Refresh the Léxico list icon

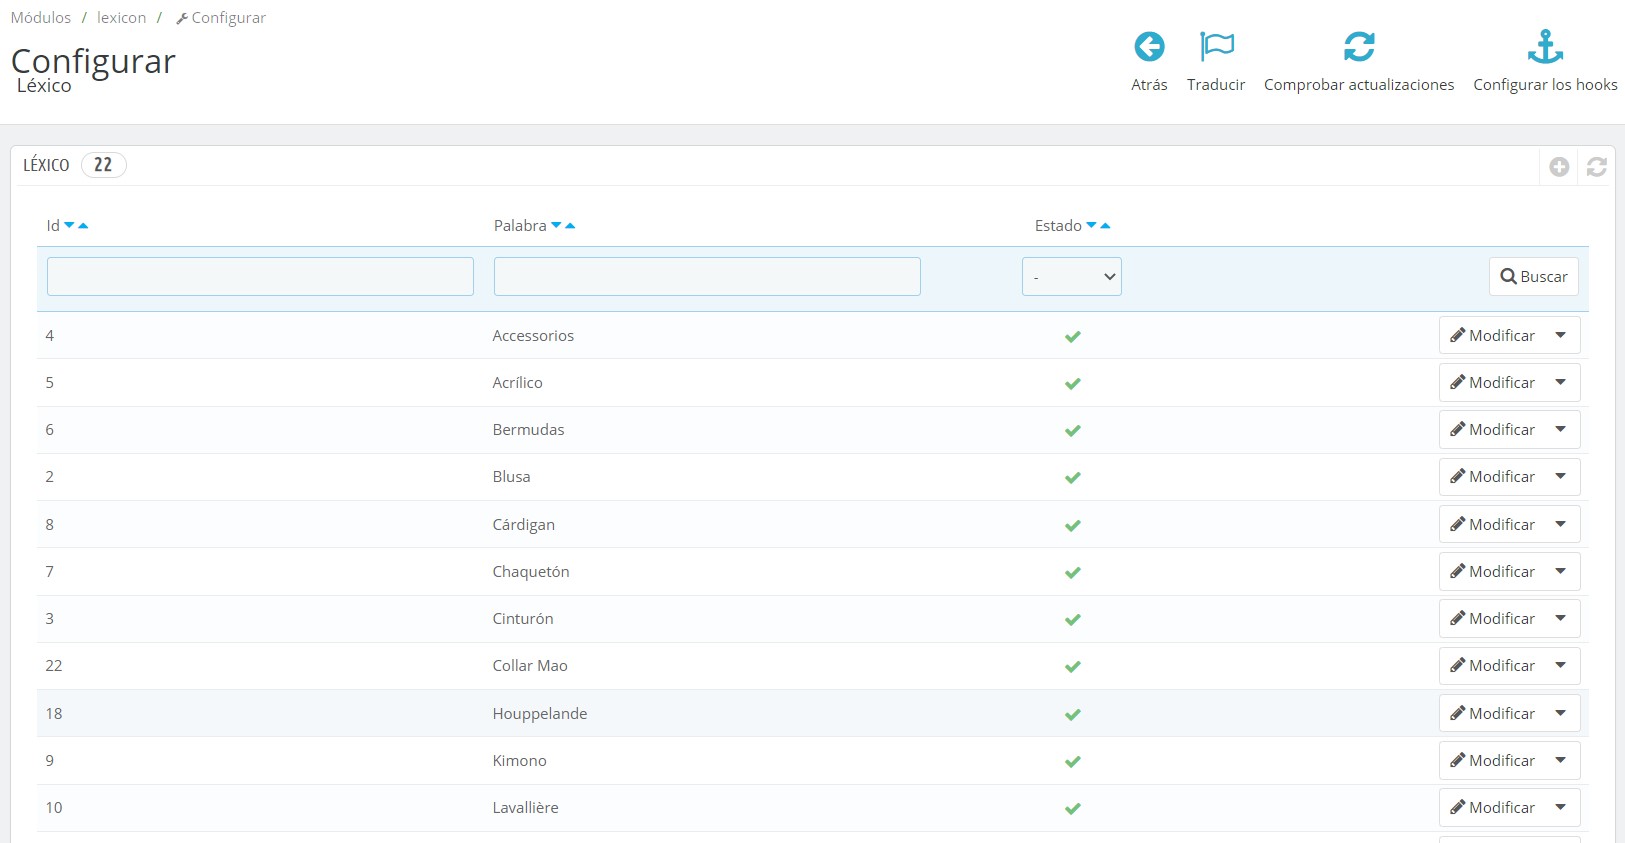[x=1597, y=167]
